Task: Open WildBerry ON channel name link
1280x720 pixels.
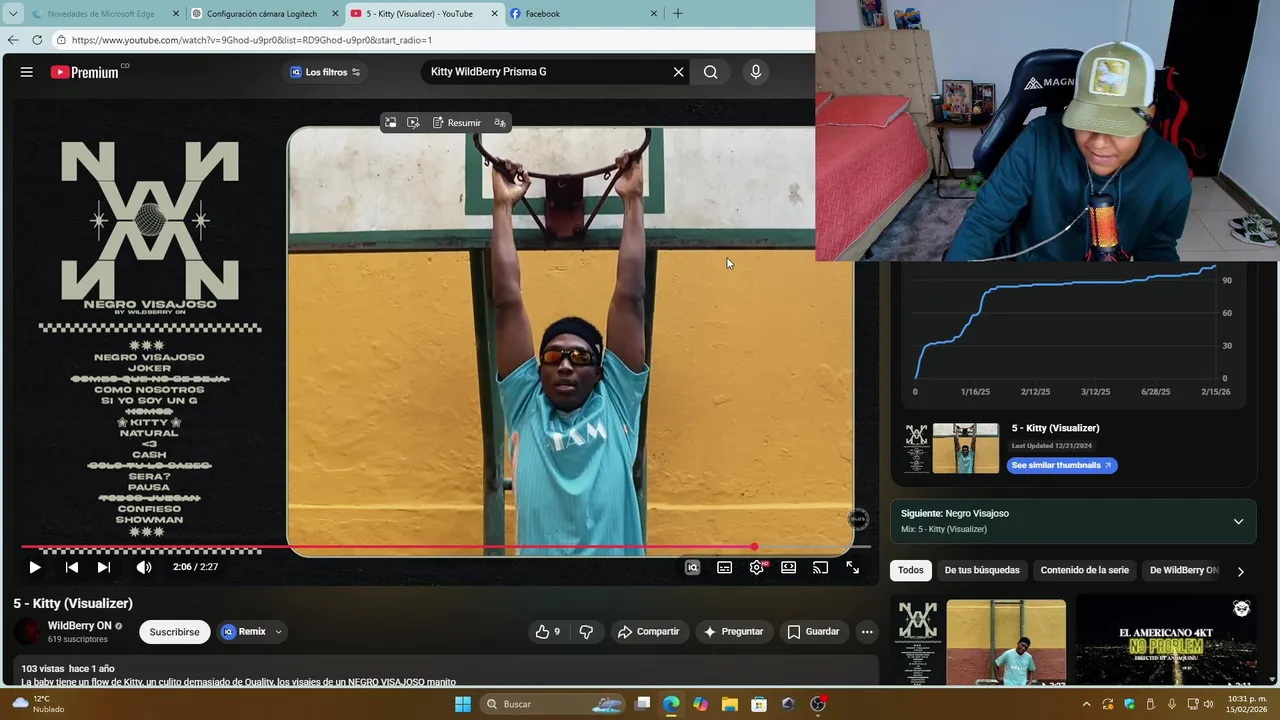Action: pyautogui.click(x=80, y=626)
